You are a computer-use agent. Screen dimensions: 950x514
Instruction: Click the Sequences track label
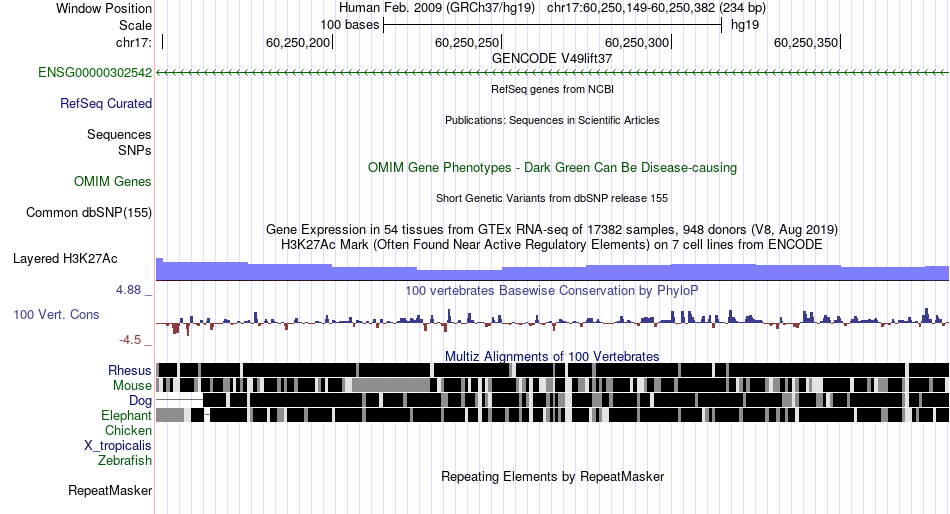click(x=119, y=135)
